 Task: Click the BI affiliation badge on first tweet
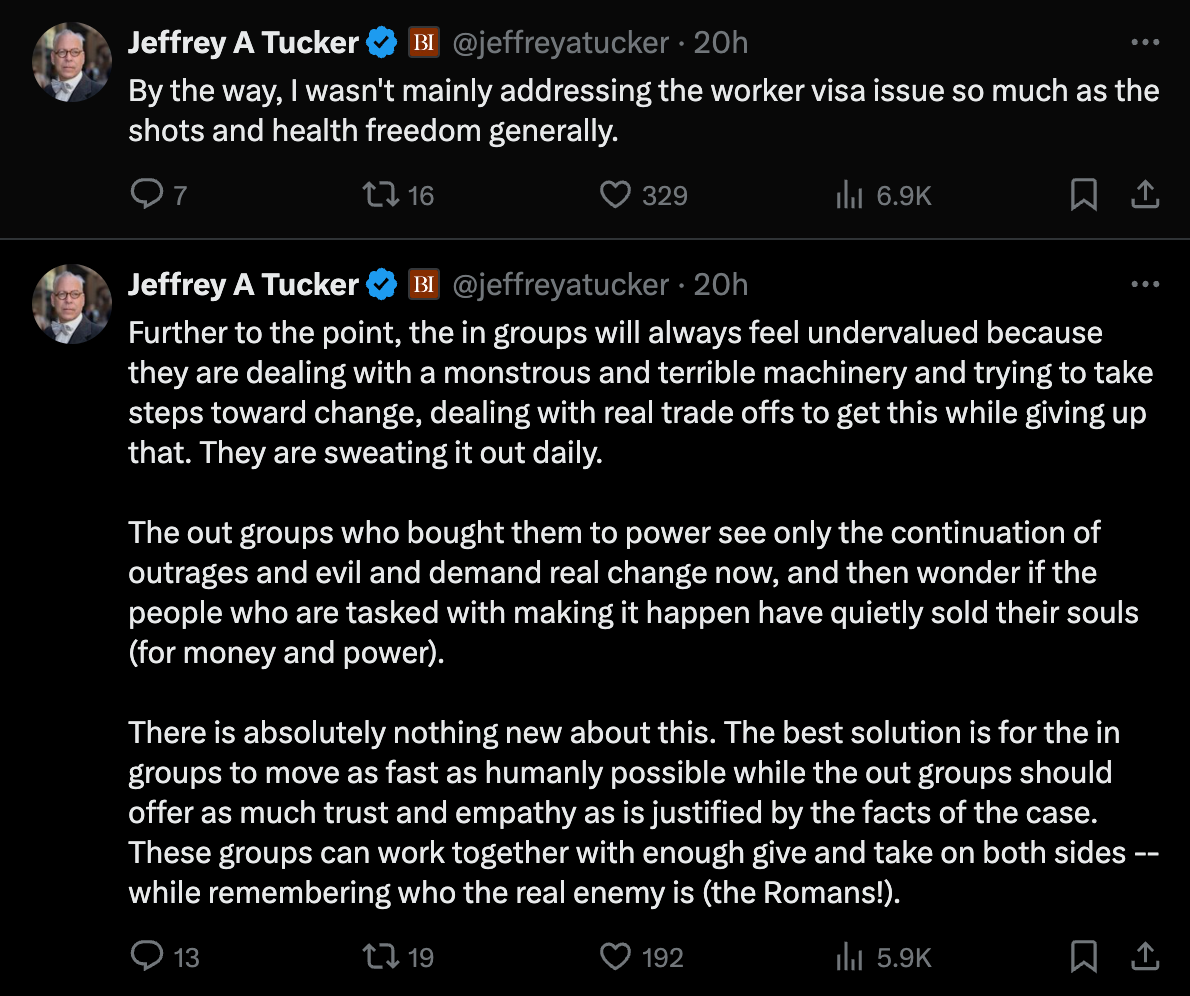tap(424, 43)
